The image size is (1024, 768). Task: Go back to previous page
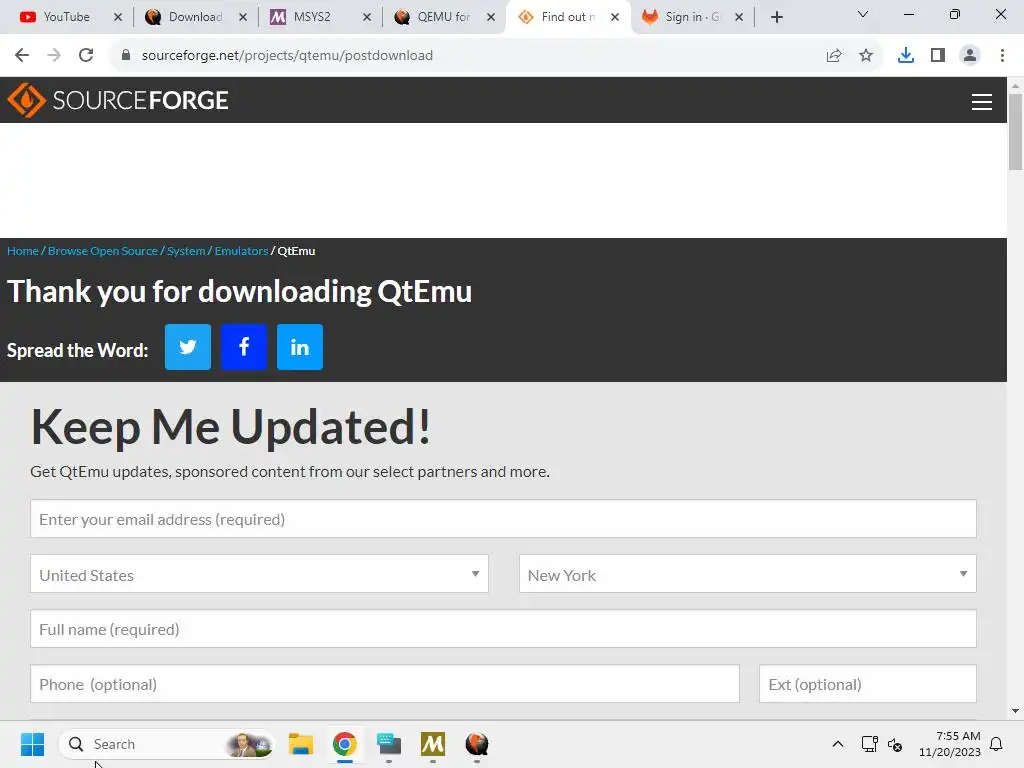(x=22, y=56)
